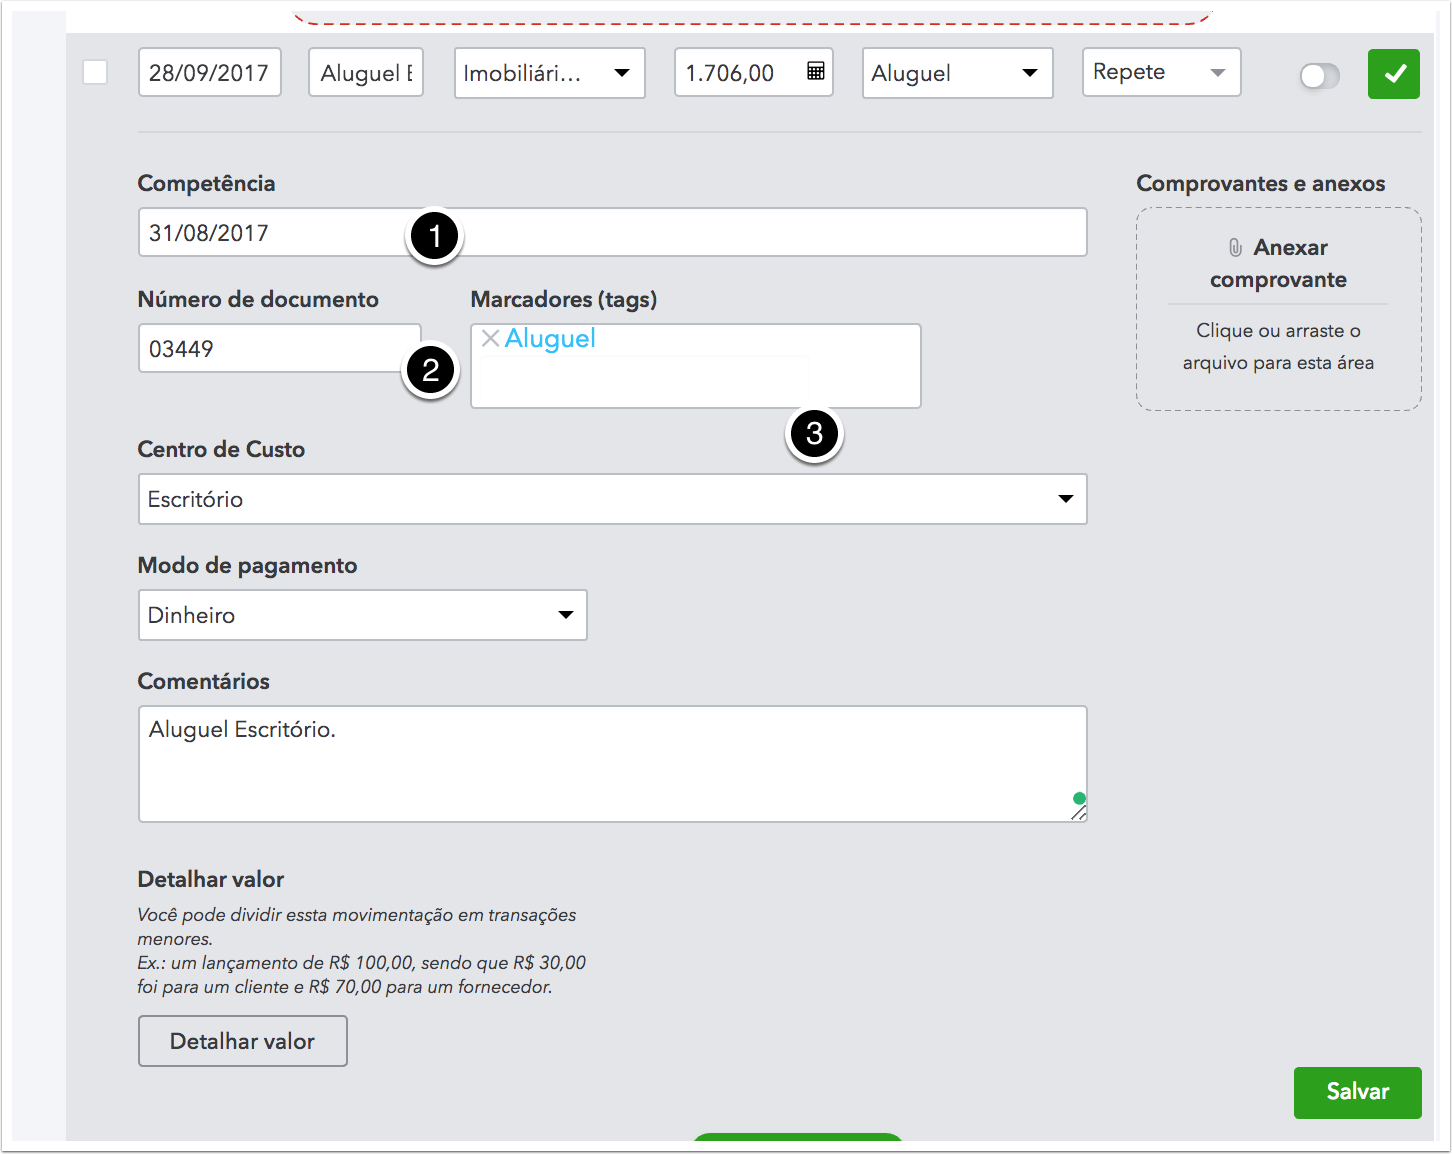Click the green checkmark confirm button
The image size is (1452, 1154).
pos(1393,74)
